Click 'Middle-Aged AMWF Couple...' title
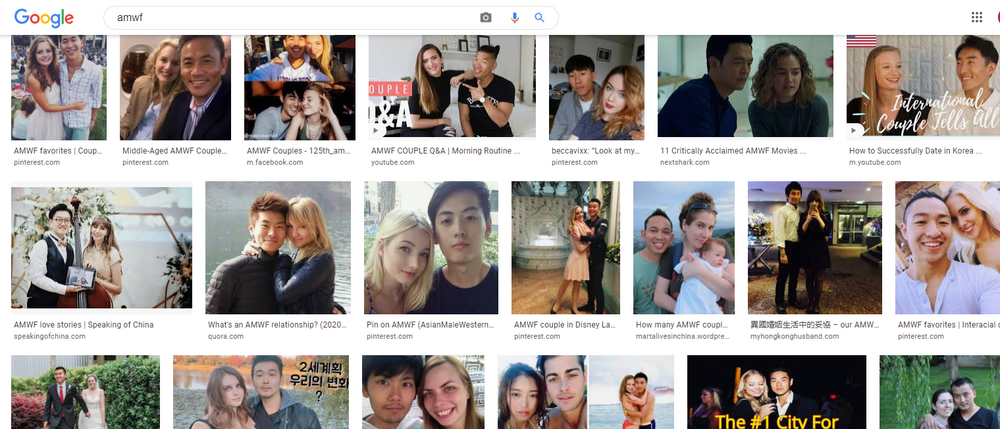The width and height of the screenshot is (1000, 429). pyautogui.click(x=174, y=151)
